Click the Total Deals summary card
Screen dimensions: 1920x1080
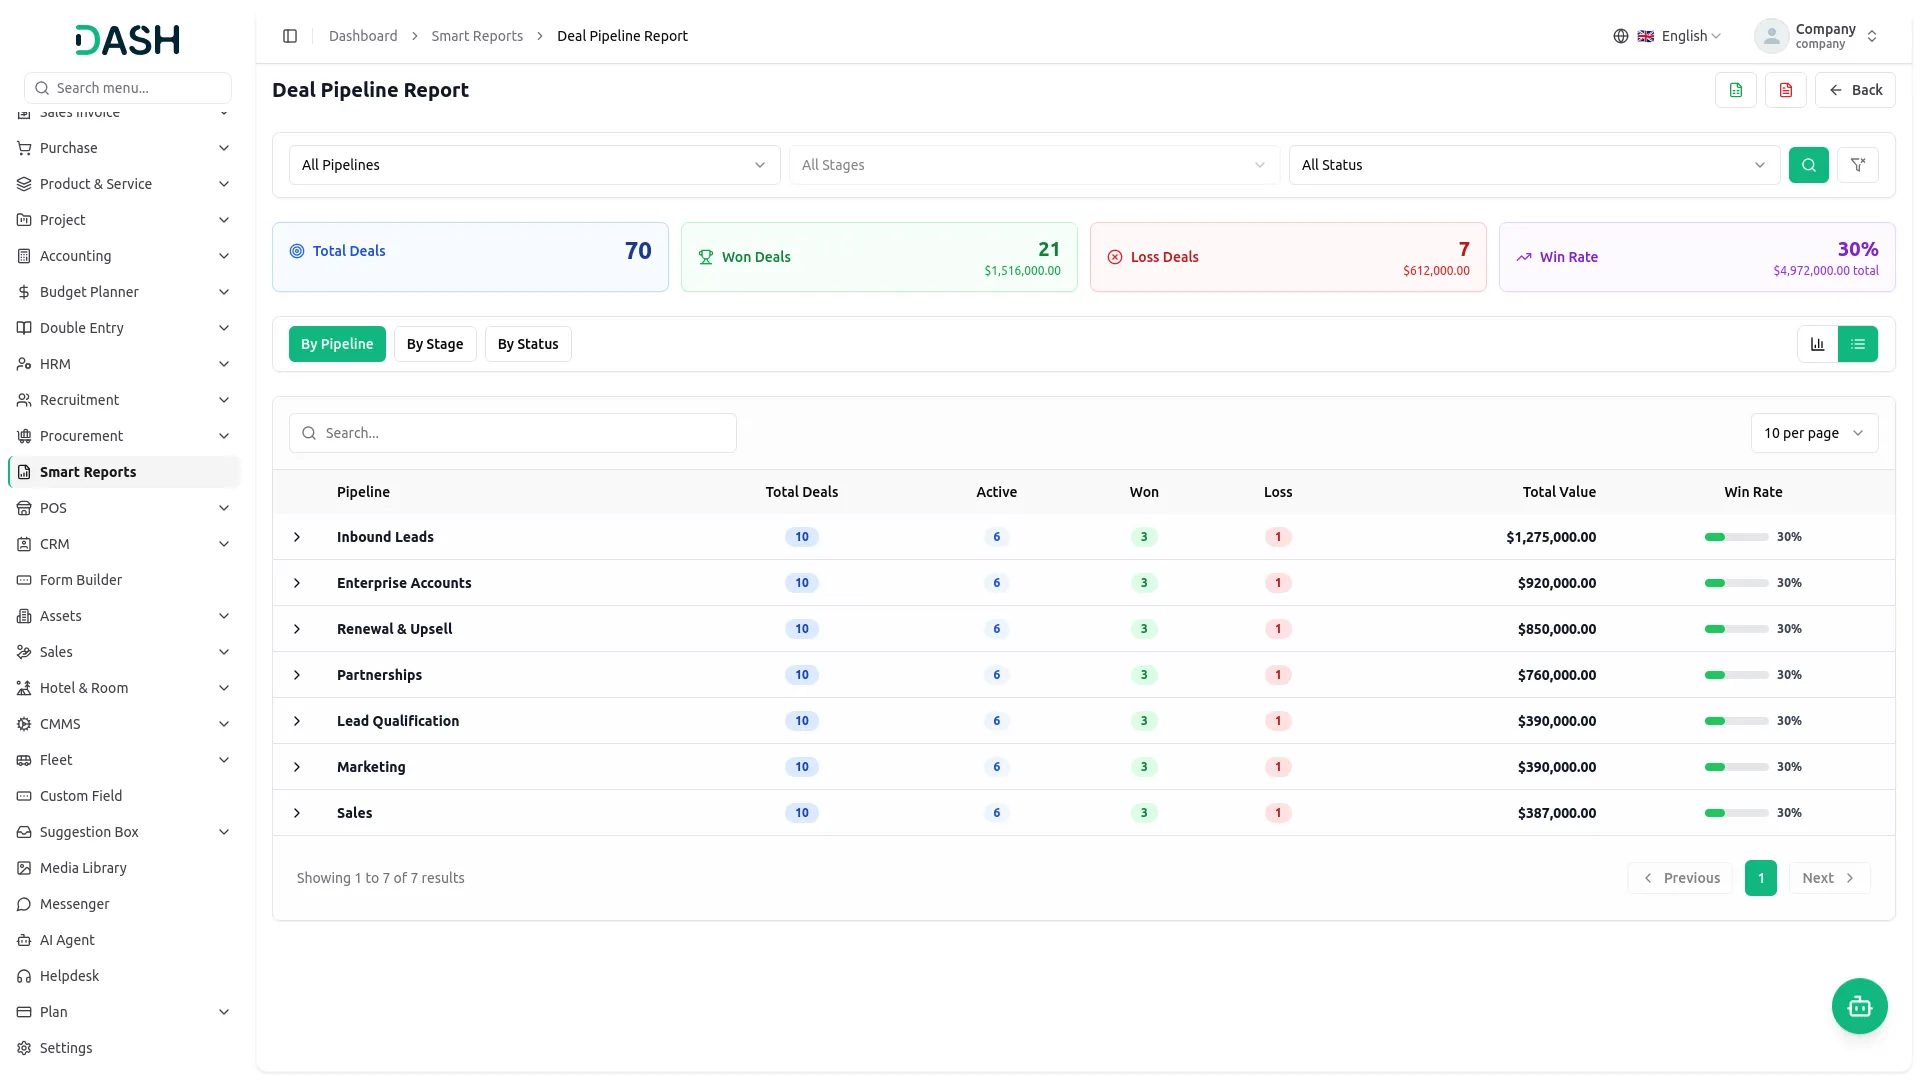pos(470,257)
